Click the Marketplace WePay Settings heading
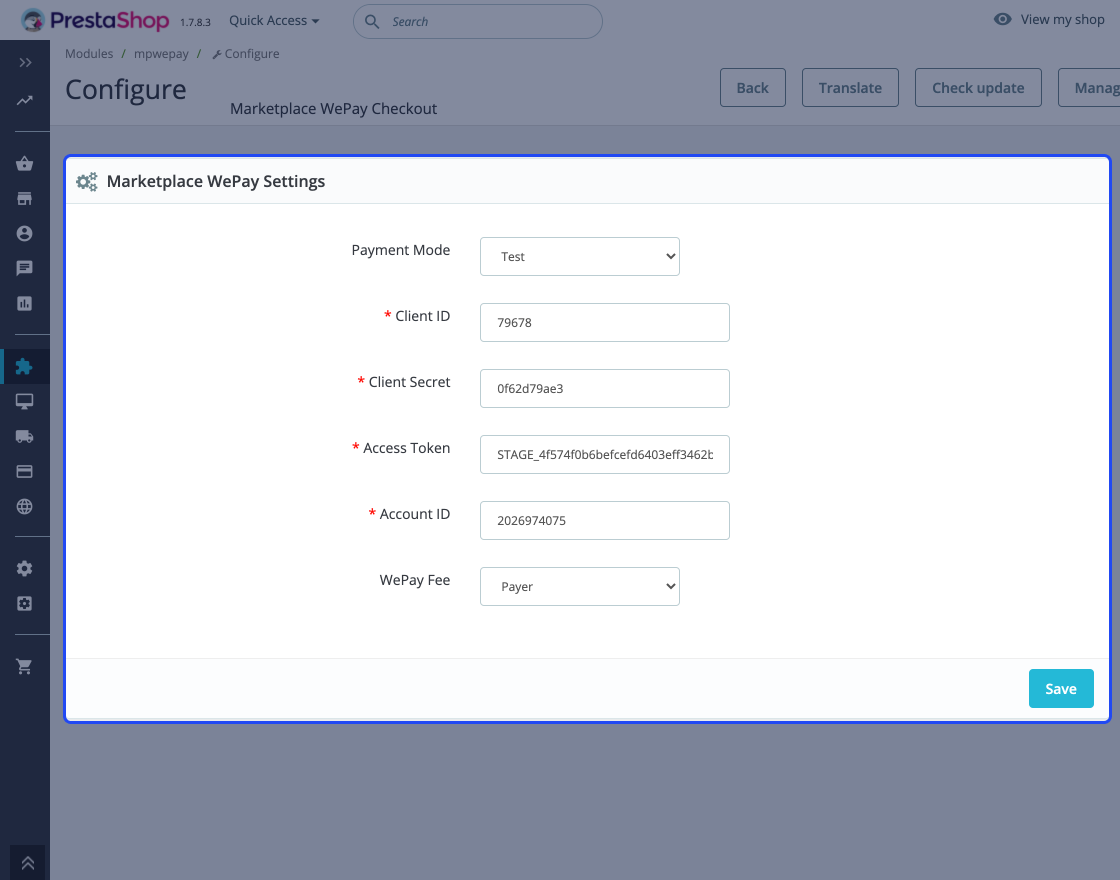 click(216, 181)
